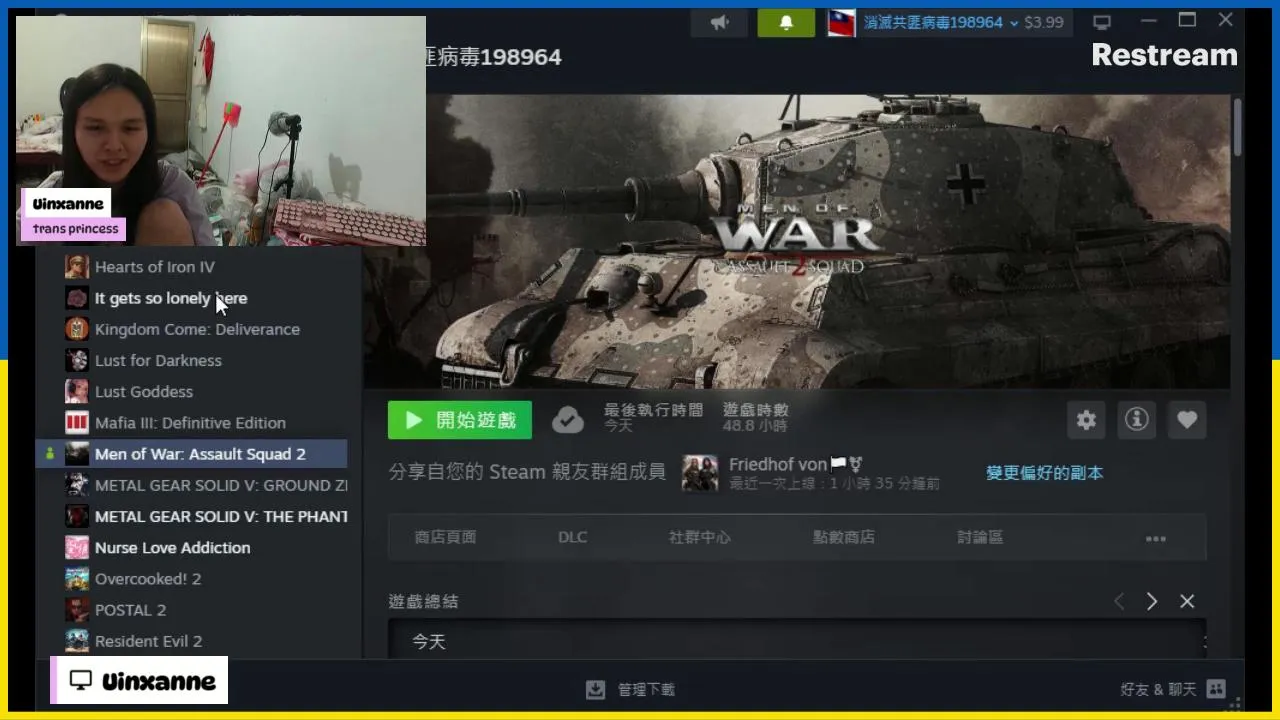Switch to Big Picture mode monitor icon
Image resolution: width=1280 pixels, height=720 pixels.
click(1102, 22)
